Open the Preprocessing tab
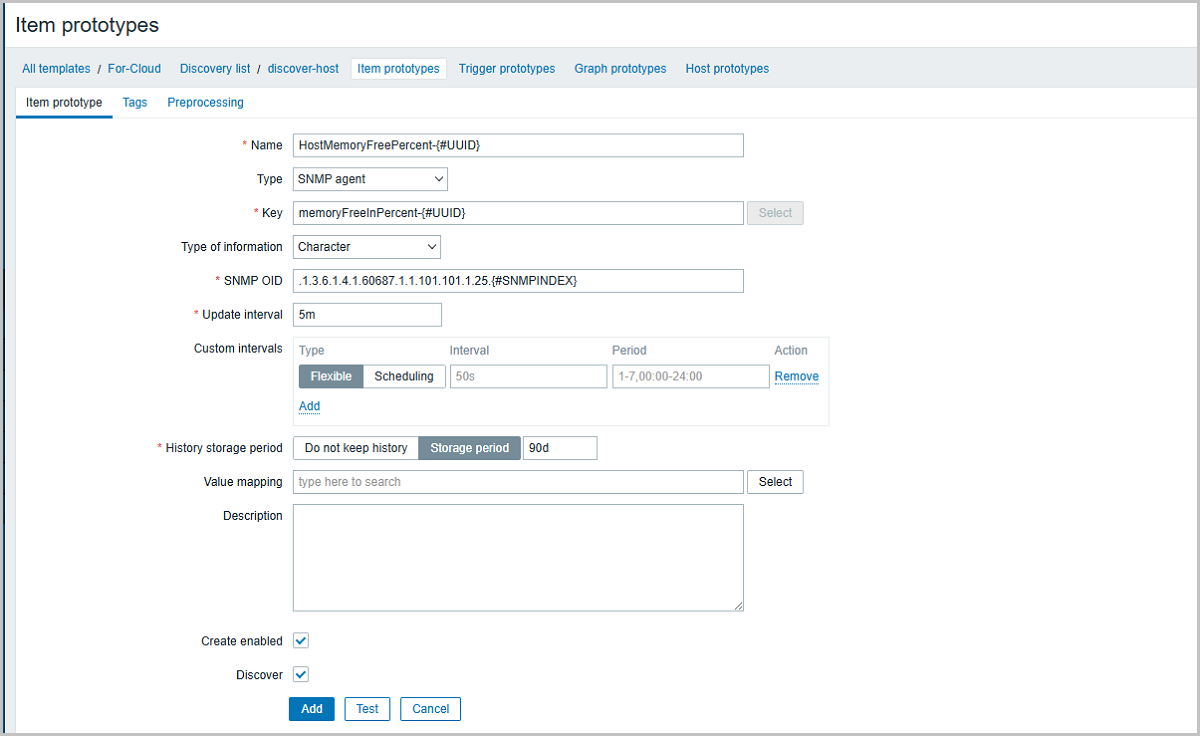1200x736 pixels. pos(205,102)
